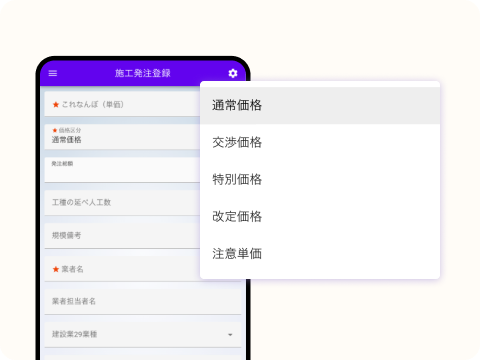
Task: Open the 価格区分 dropdown field
Action: (x=122, y=137)
